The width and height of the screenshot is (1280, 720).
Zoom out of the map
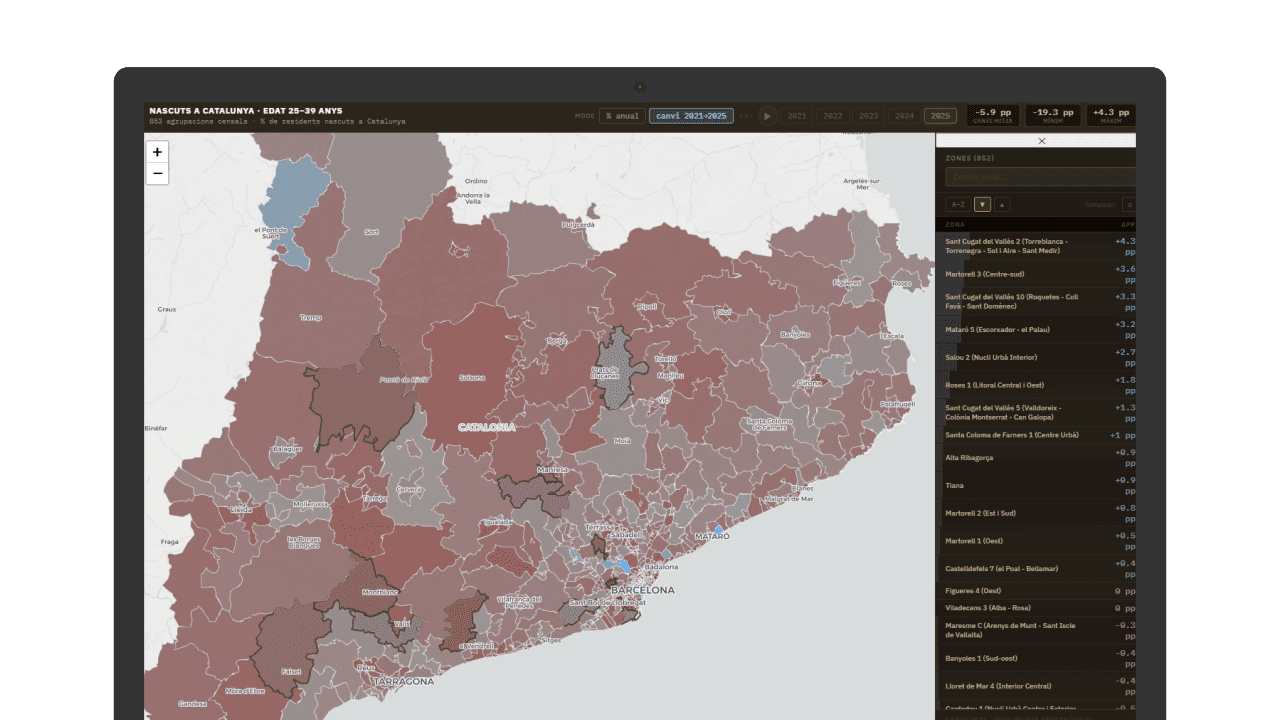(157, 174)
